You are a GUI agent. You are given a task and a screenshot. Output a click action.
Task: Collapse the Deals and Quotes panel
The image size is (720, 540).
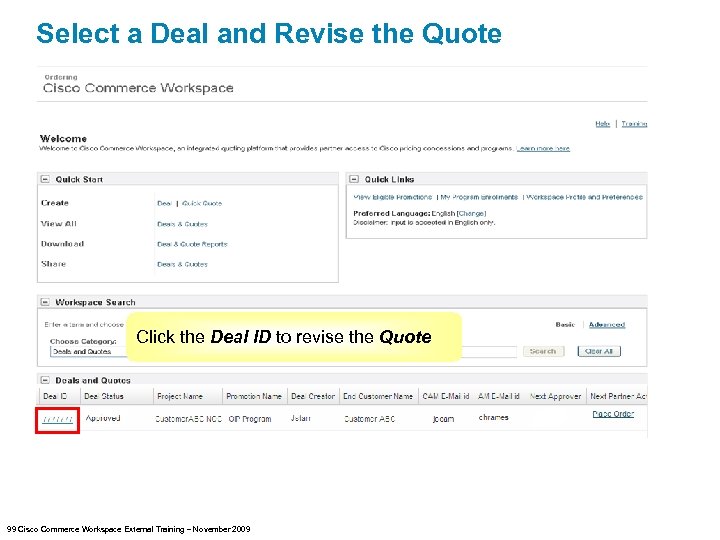pos(45,380)
